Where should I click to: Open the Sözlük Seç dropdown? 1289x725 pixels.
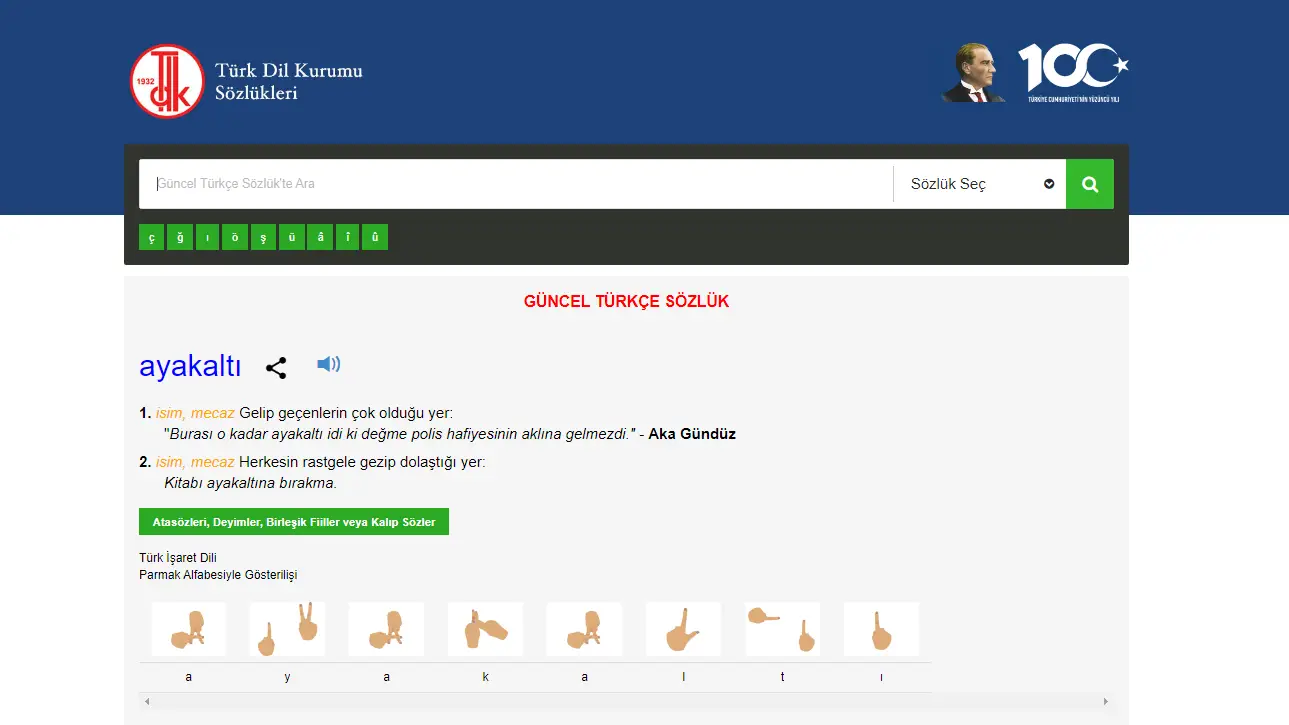[x=980, y=184]
